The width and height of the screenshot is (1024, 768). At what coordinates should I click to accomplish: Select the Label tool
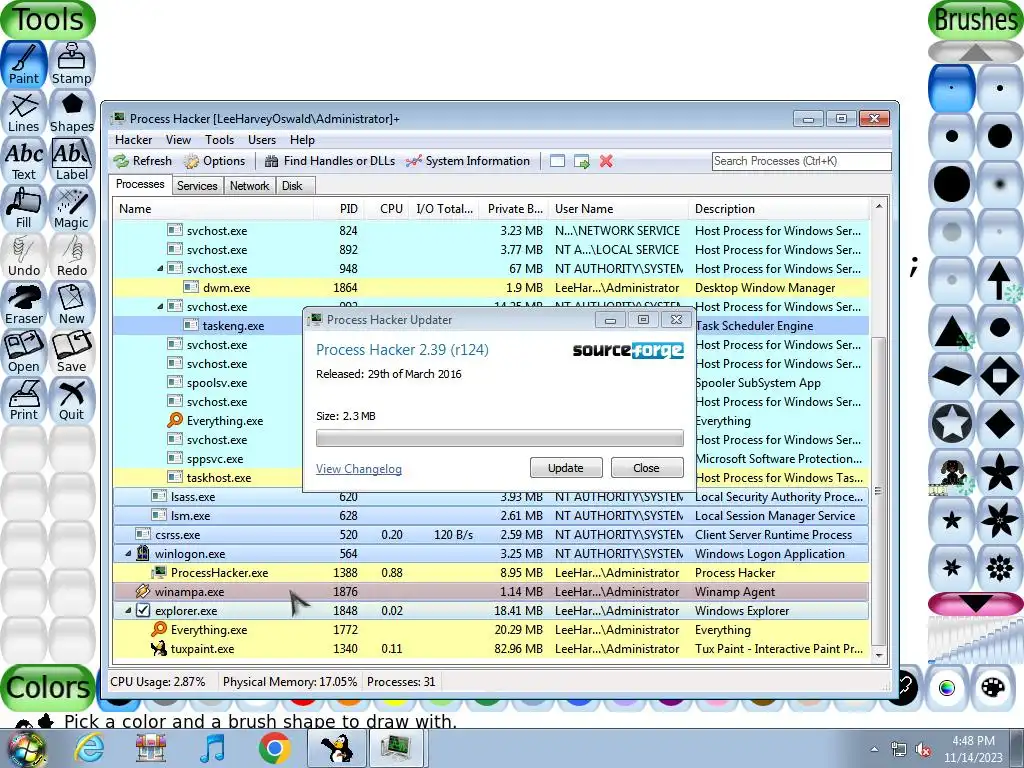72,160
